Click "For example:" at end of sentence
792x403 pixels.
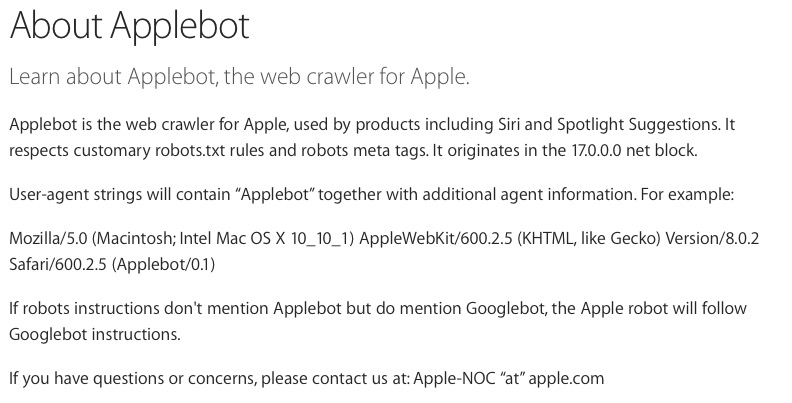pyautogui.click(x=687, y=195)
